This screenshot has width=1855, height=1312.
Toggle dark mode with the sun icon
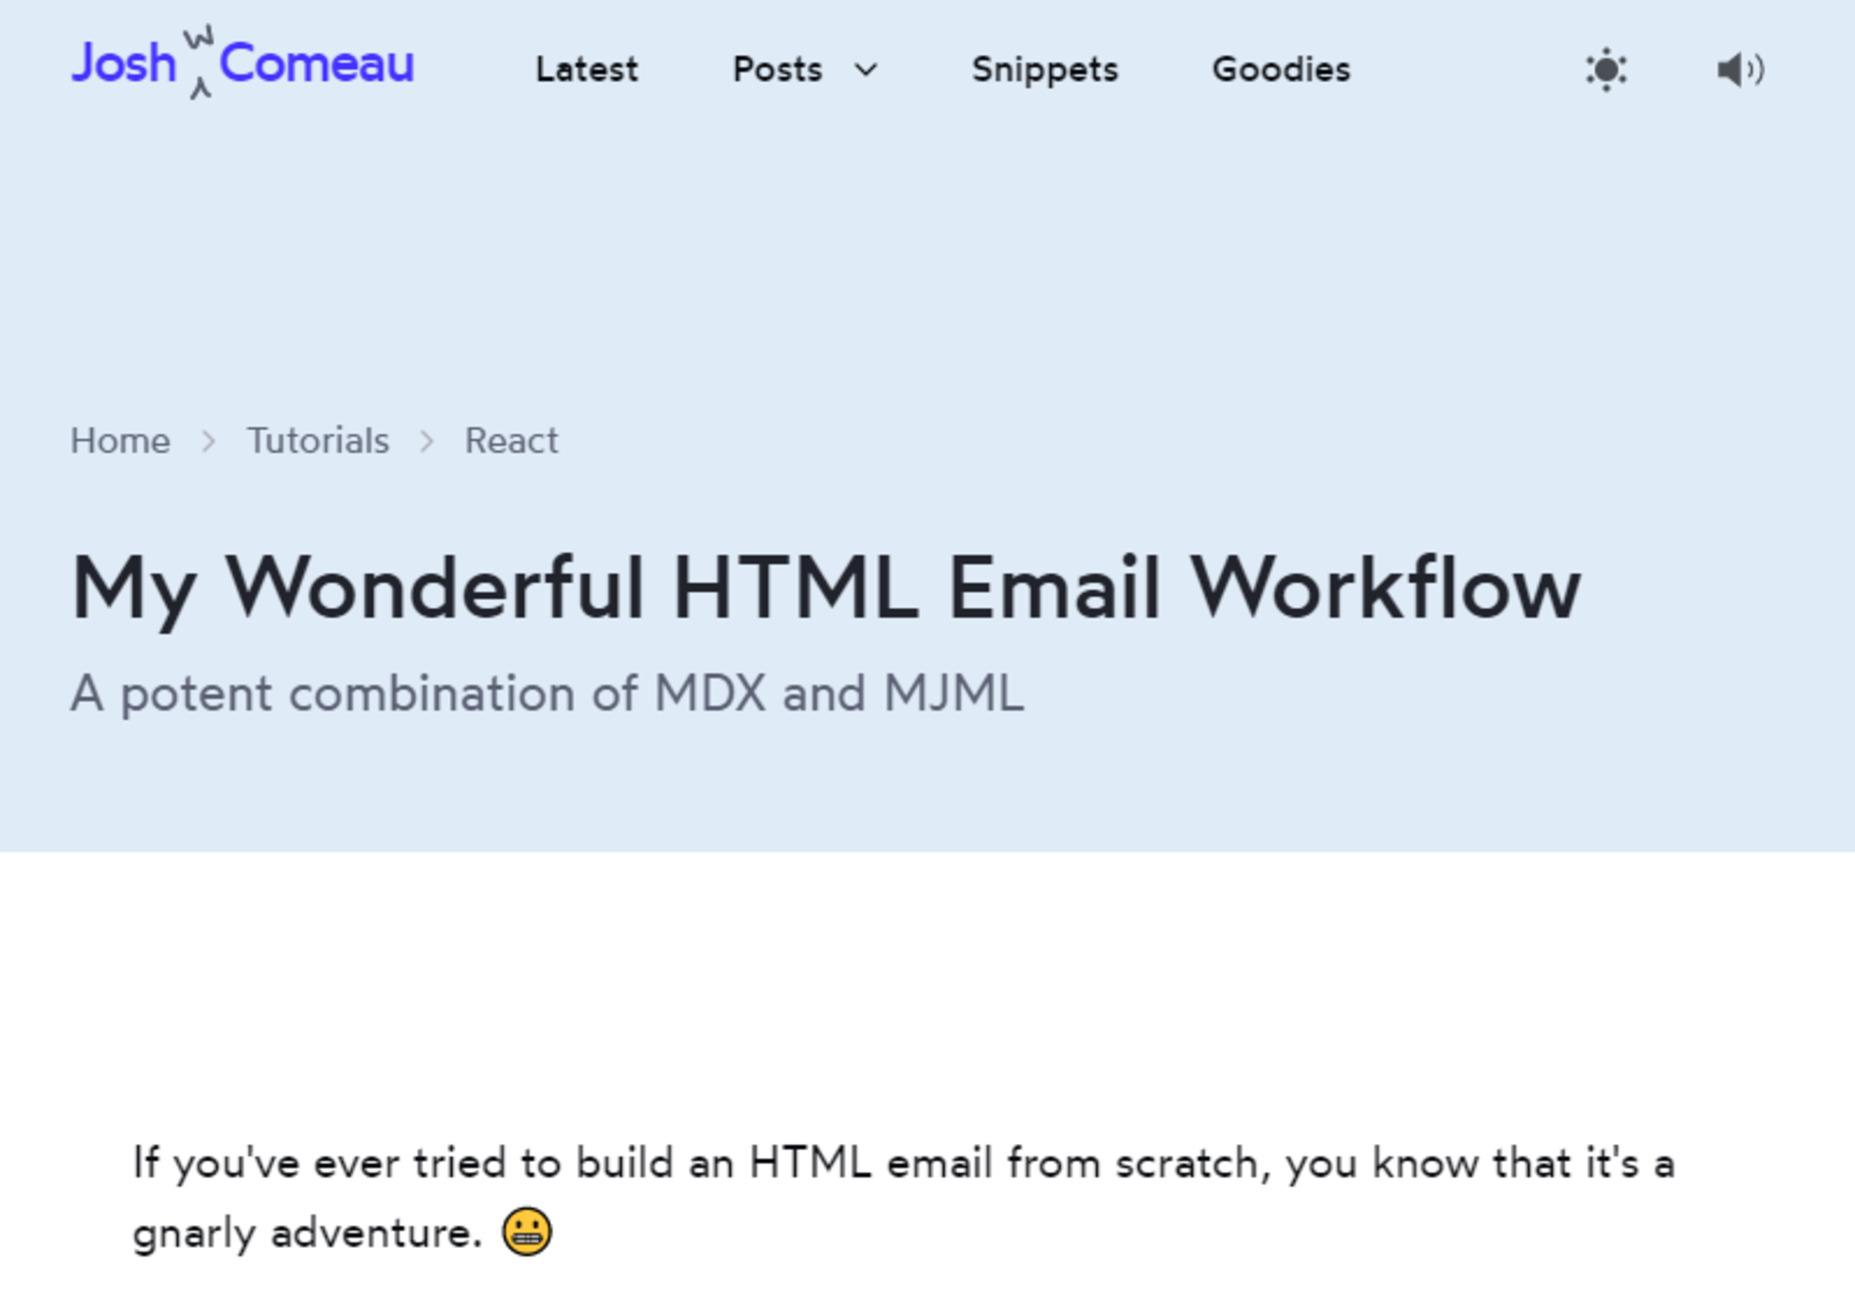(x=1606, y=70)
